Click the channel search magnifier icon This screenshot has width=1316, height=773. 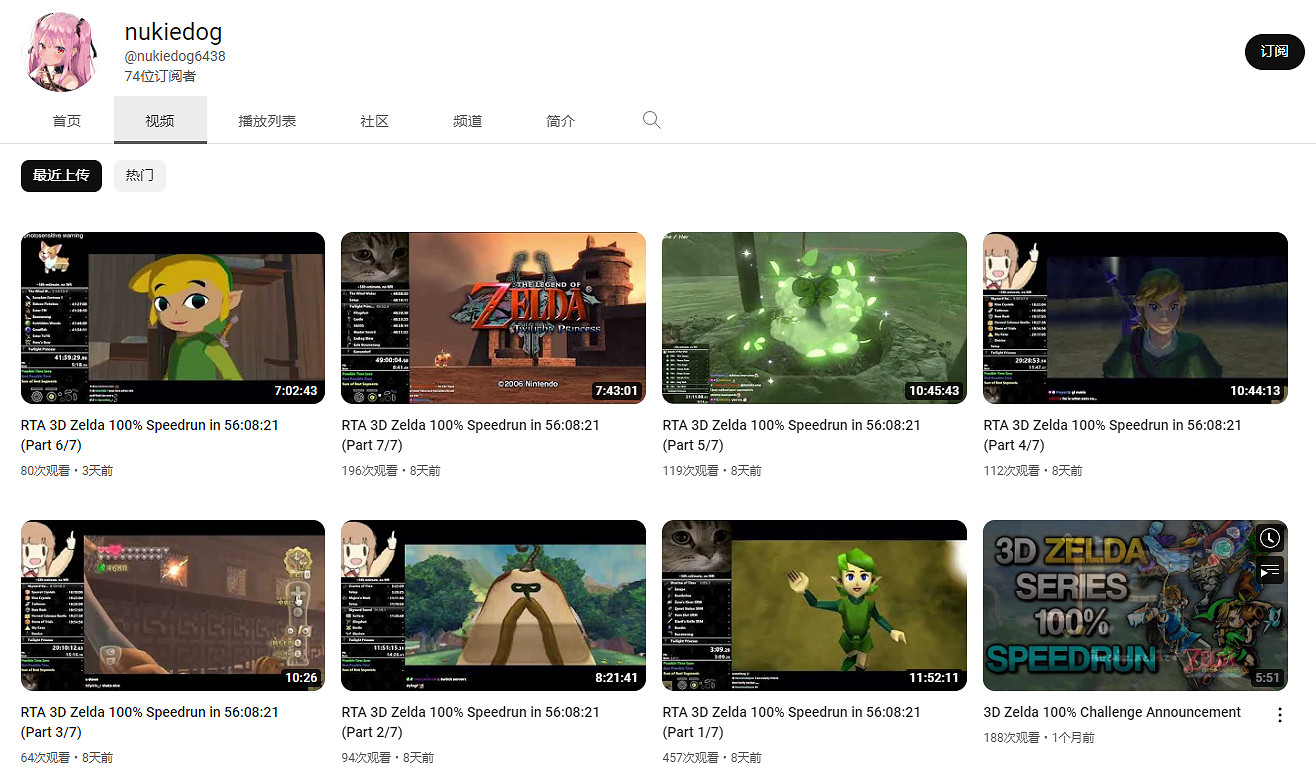tap(651, 120)
